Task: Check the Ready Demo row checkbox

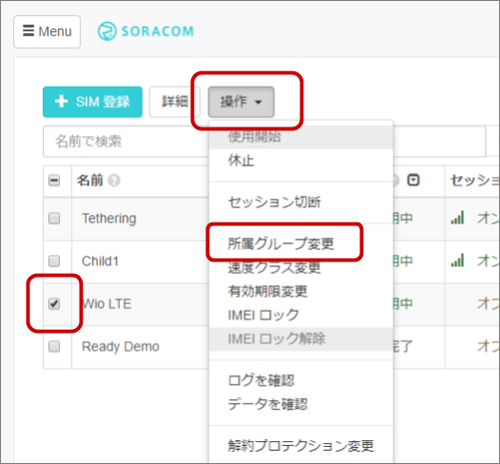Action: click(54, 346)
